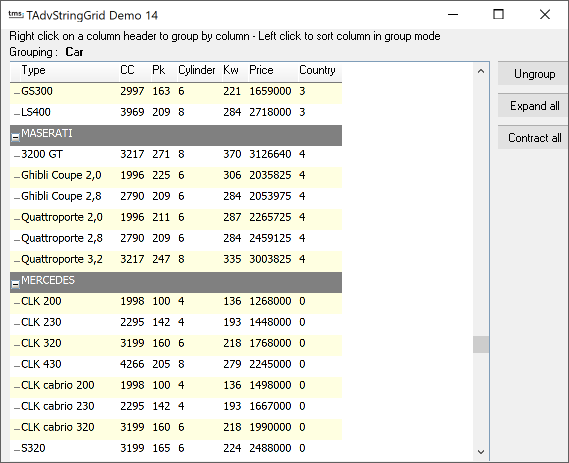Close the TAdvStringGrid Demo 14 window
The width and height of the screenshot is (569, 463).
tap(545, 15)
